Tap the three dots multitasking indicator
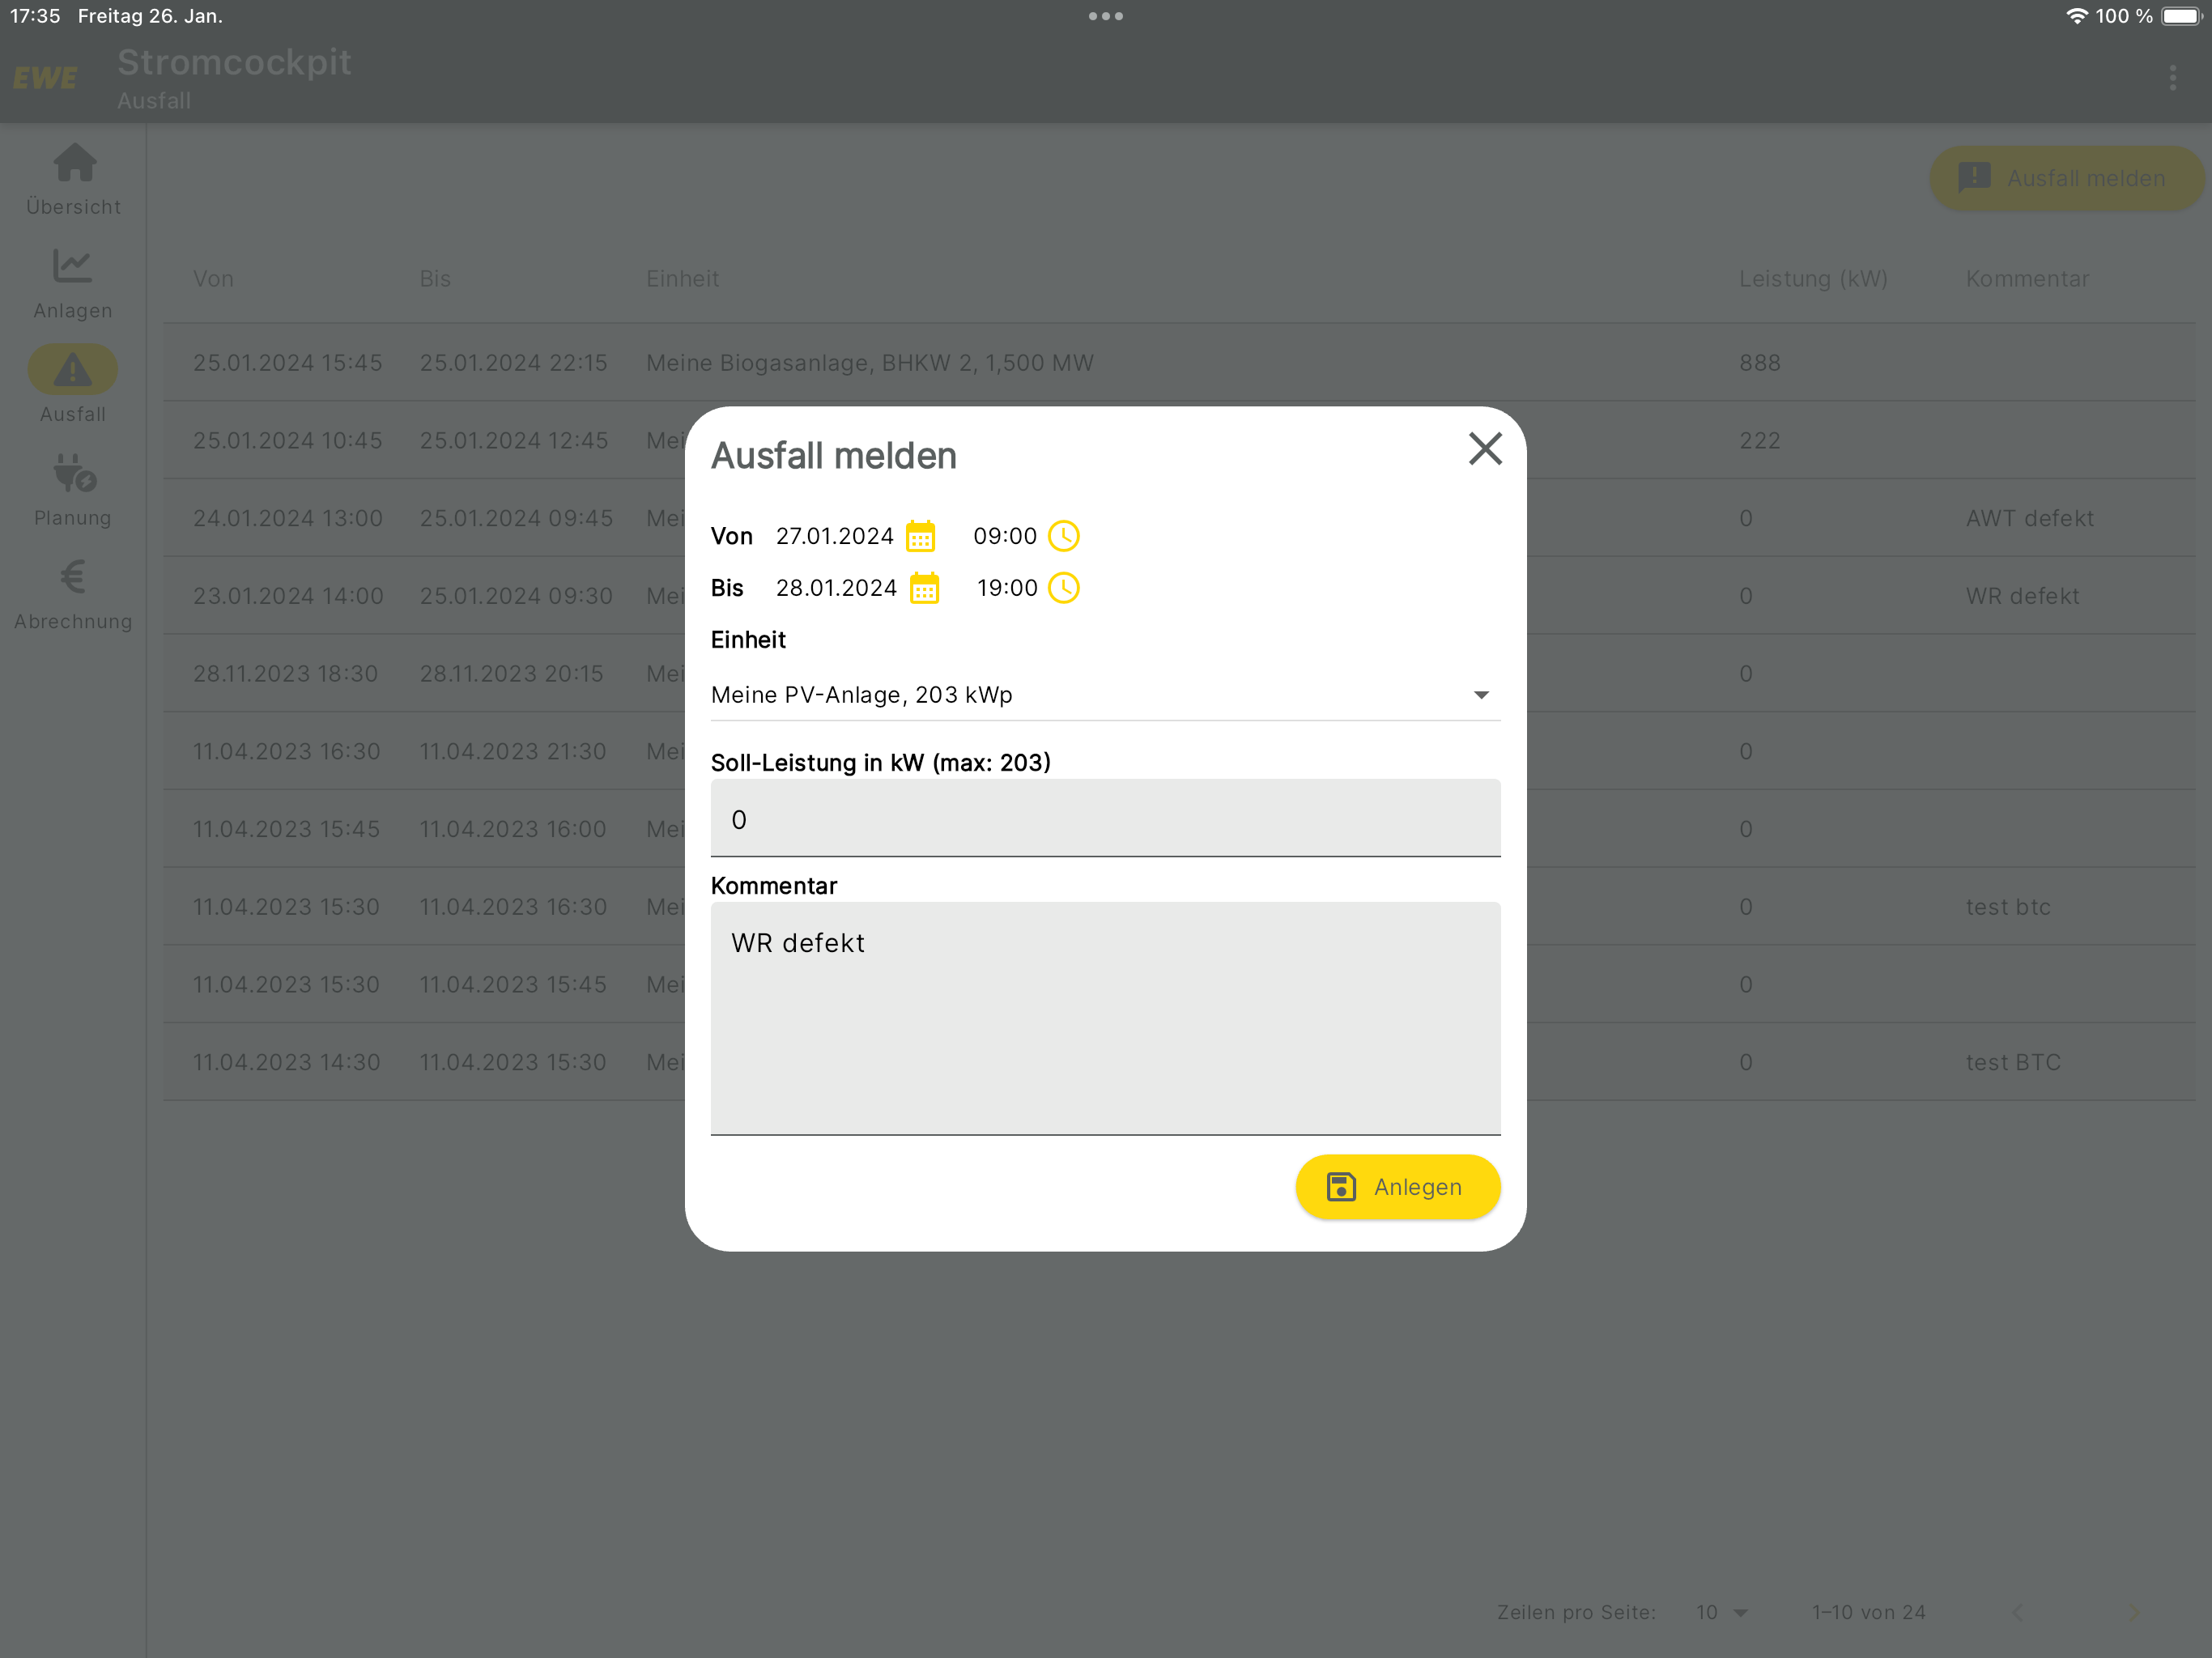2212x1658 pixels. pos(1105,16)
